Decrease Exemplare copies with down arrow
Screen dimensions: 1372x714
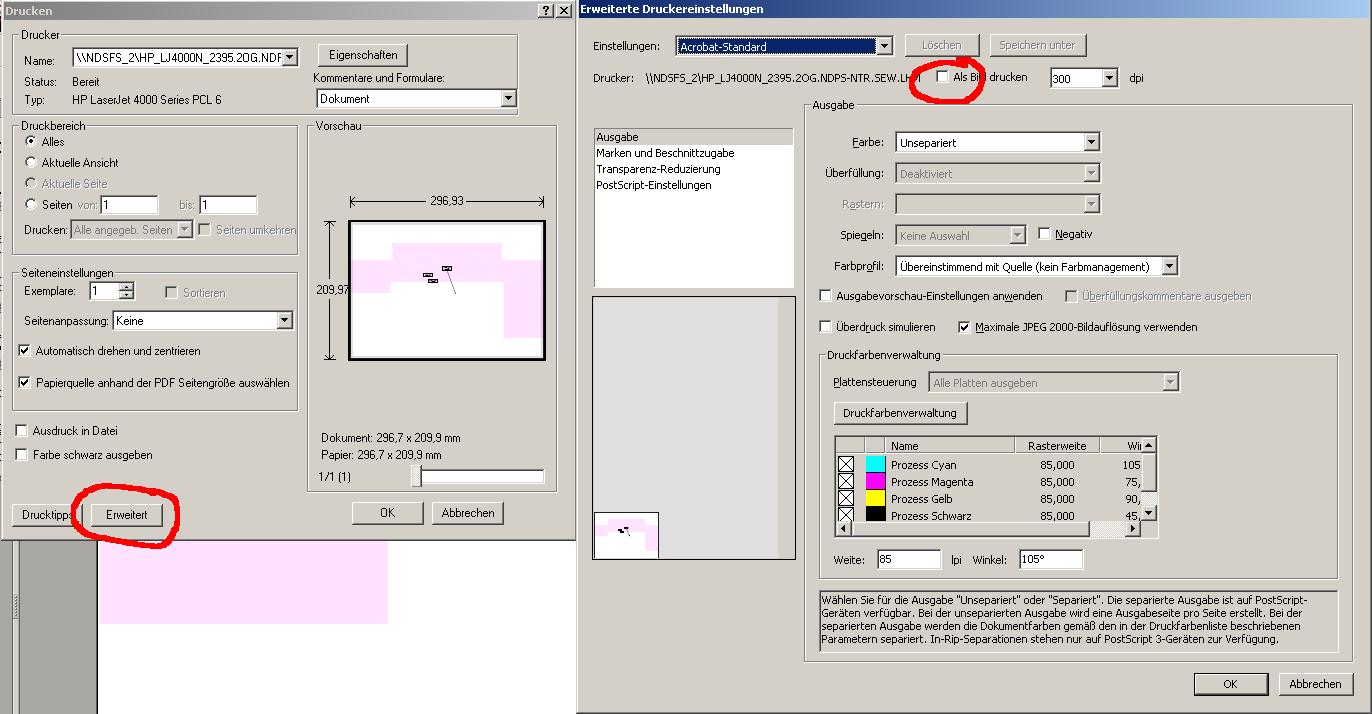point(126,296)
